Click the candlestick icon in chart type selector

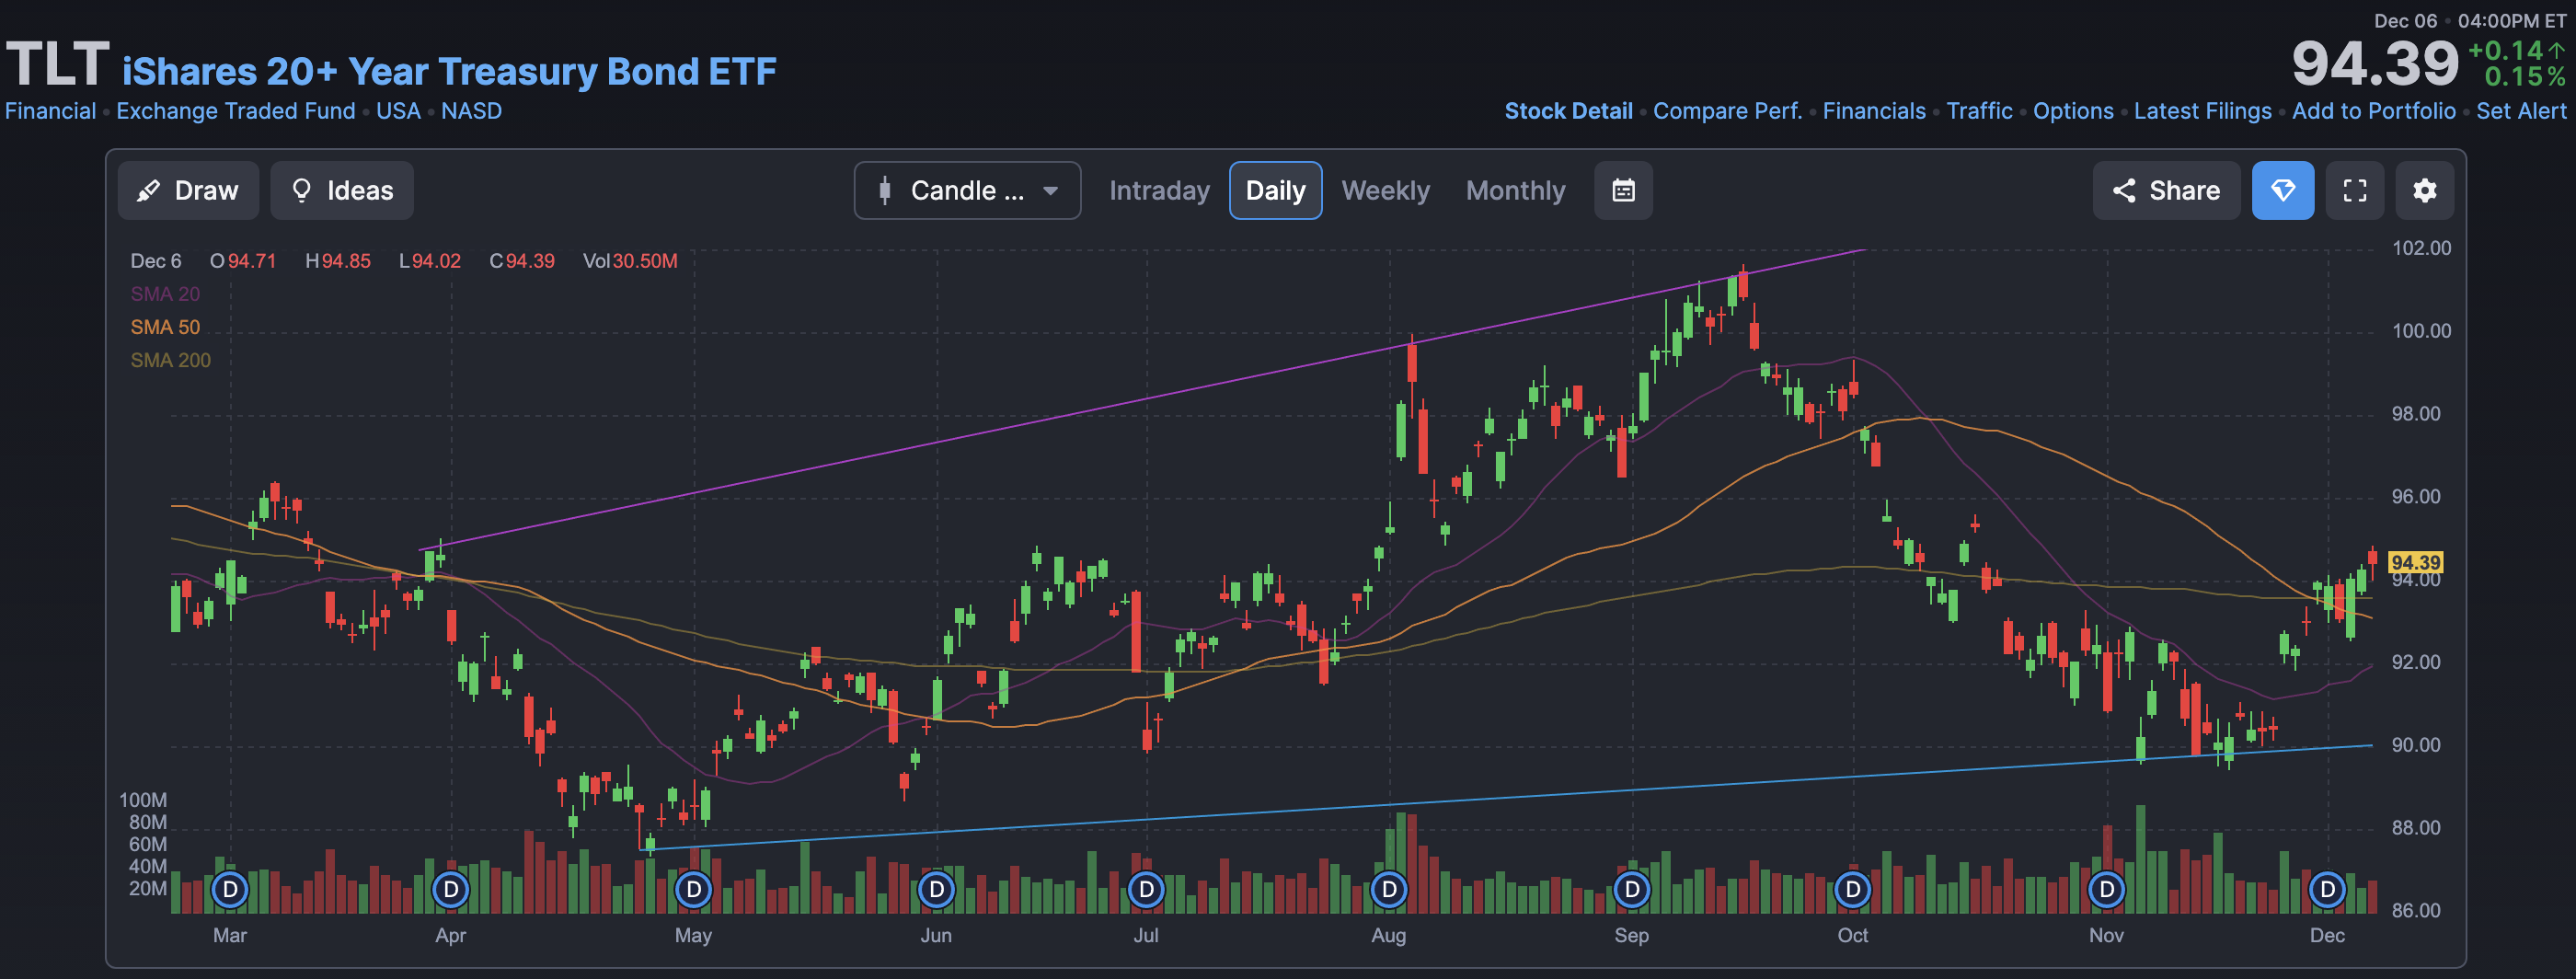coord(884,190)
